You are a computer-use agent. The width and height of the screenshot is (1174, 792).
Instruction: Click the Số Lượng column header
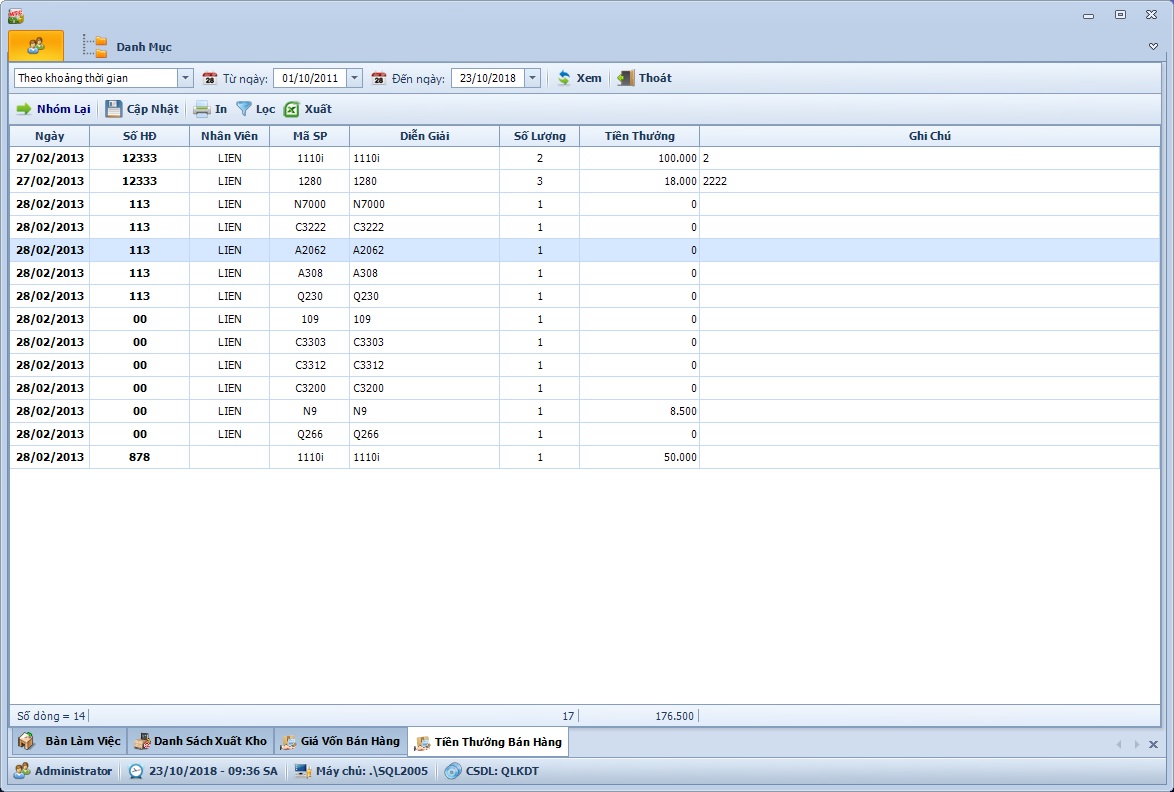click(x=539, y=136)
